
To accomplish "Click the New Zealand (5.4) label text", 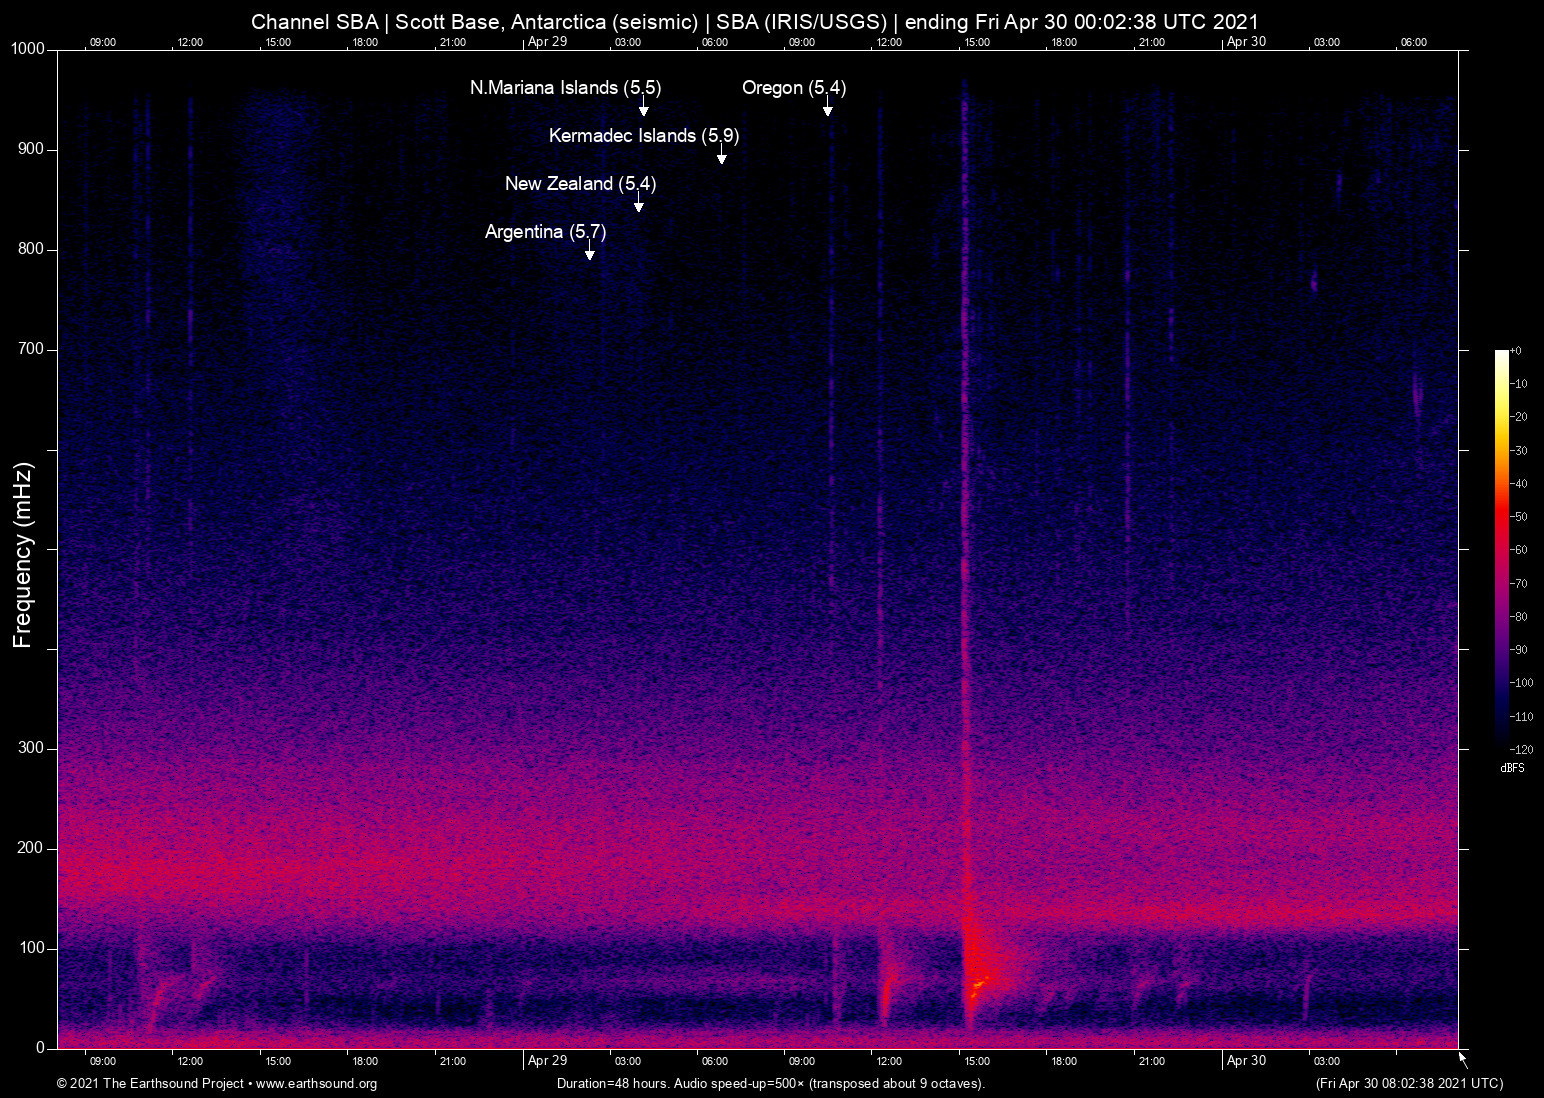I will pyautogui.click(x=580, y=184).
